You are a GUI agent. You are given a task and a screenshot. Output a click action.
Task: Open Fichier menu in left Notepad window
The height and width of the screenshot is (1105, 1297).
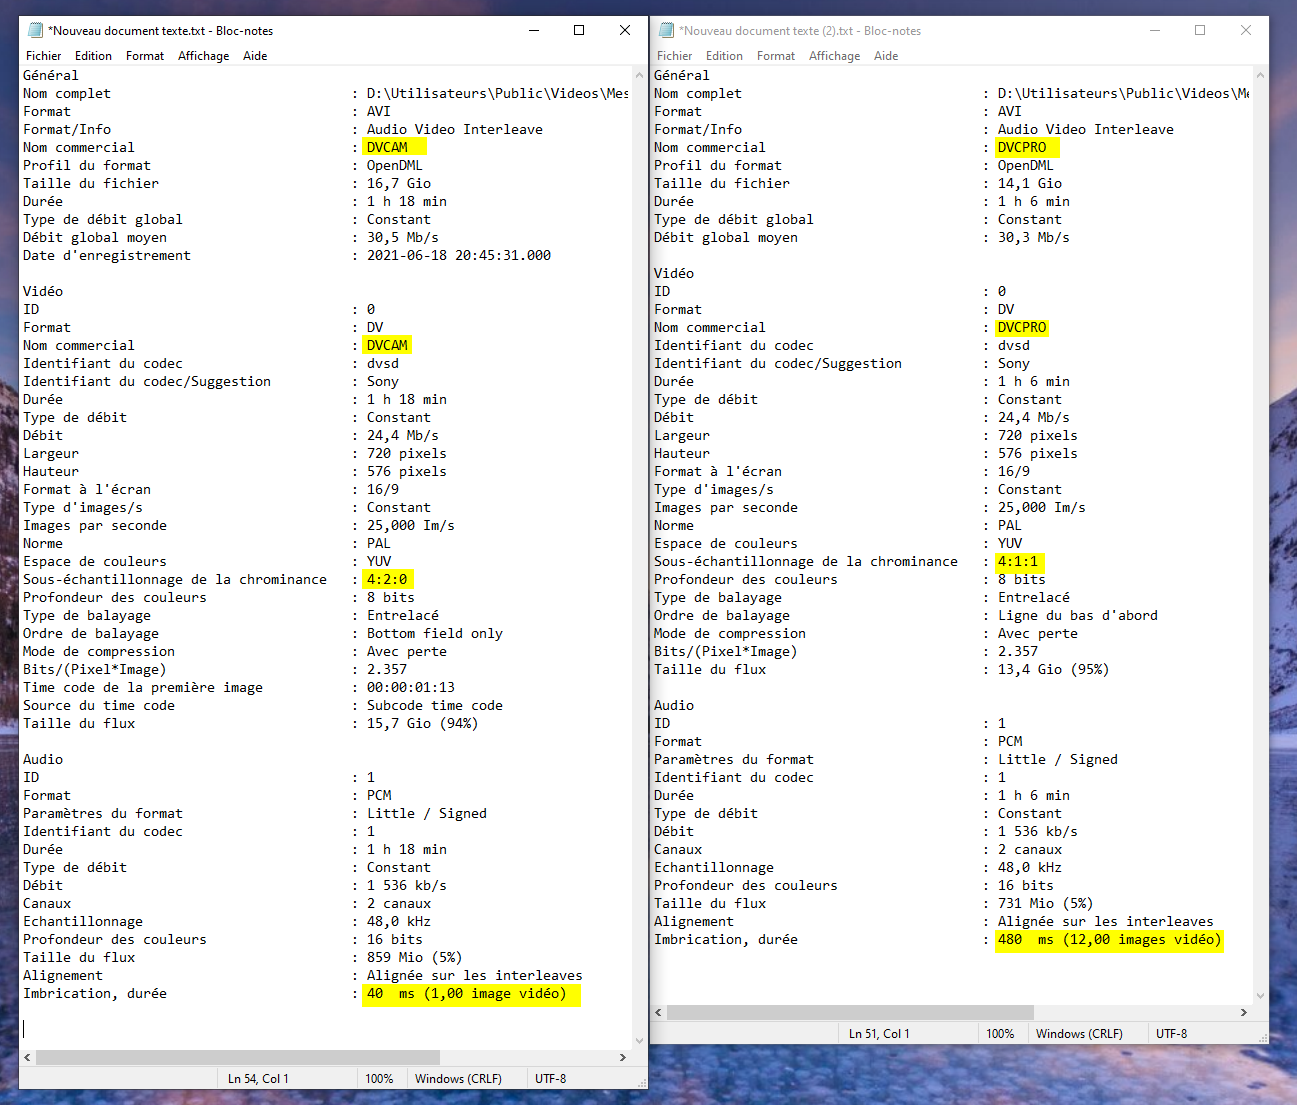(43, 56)
